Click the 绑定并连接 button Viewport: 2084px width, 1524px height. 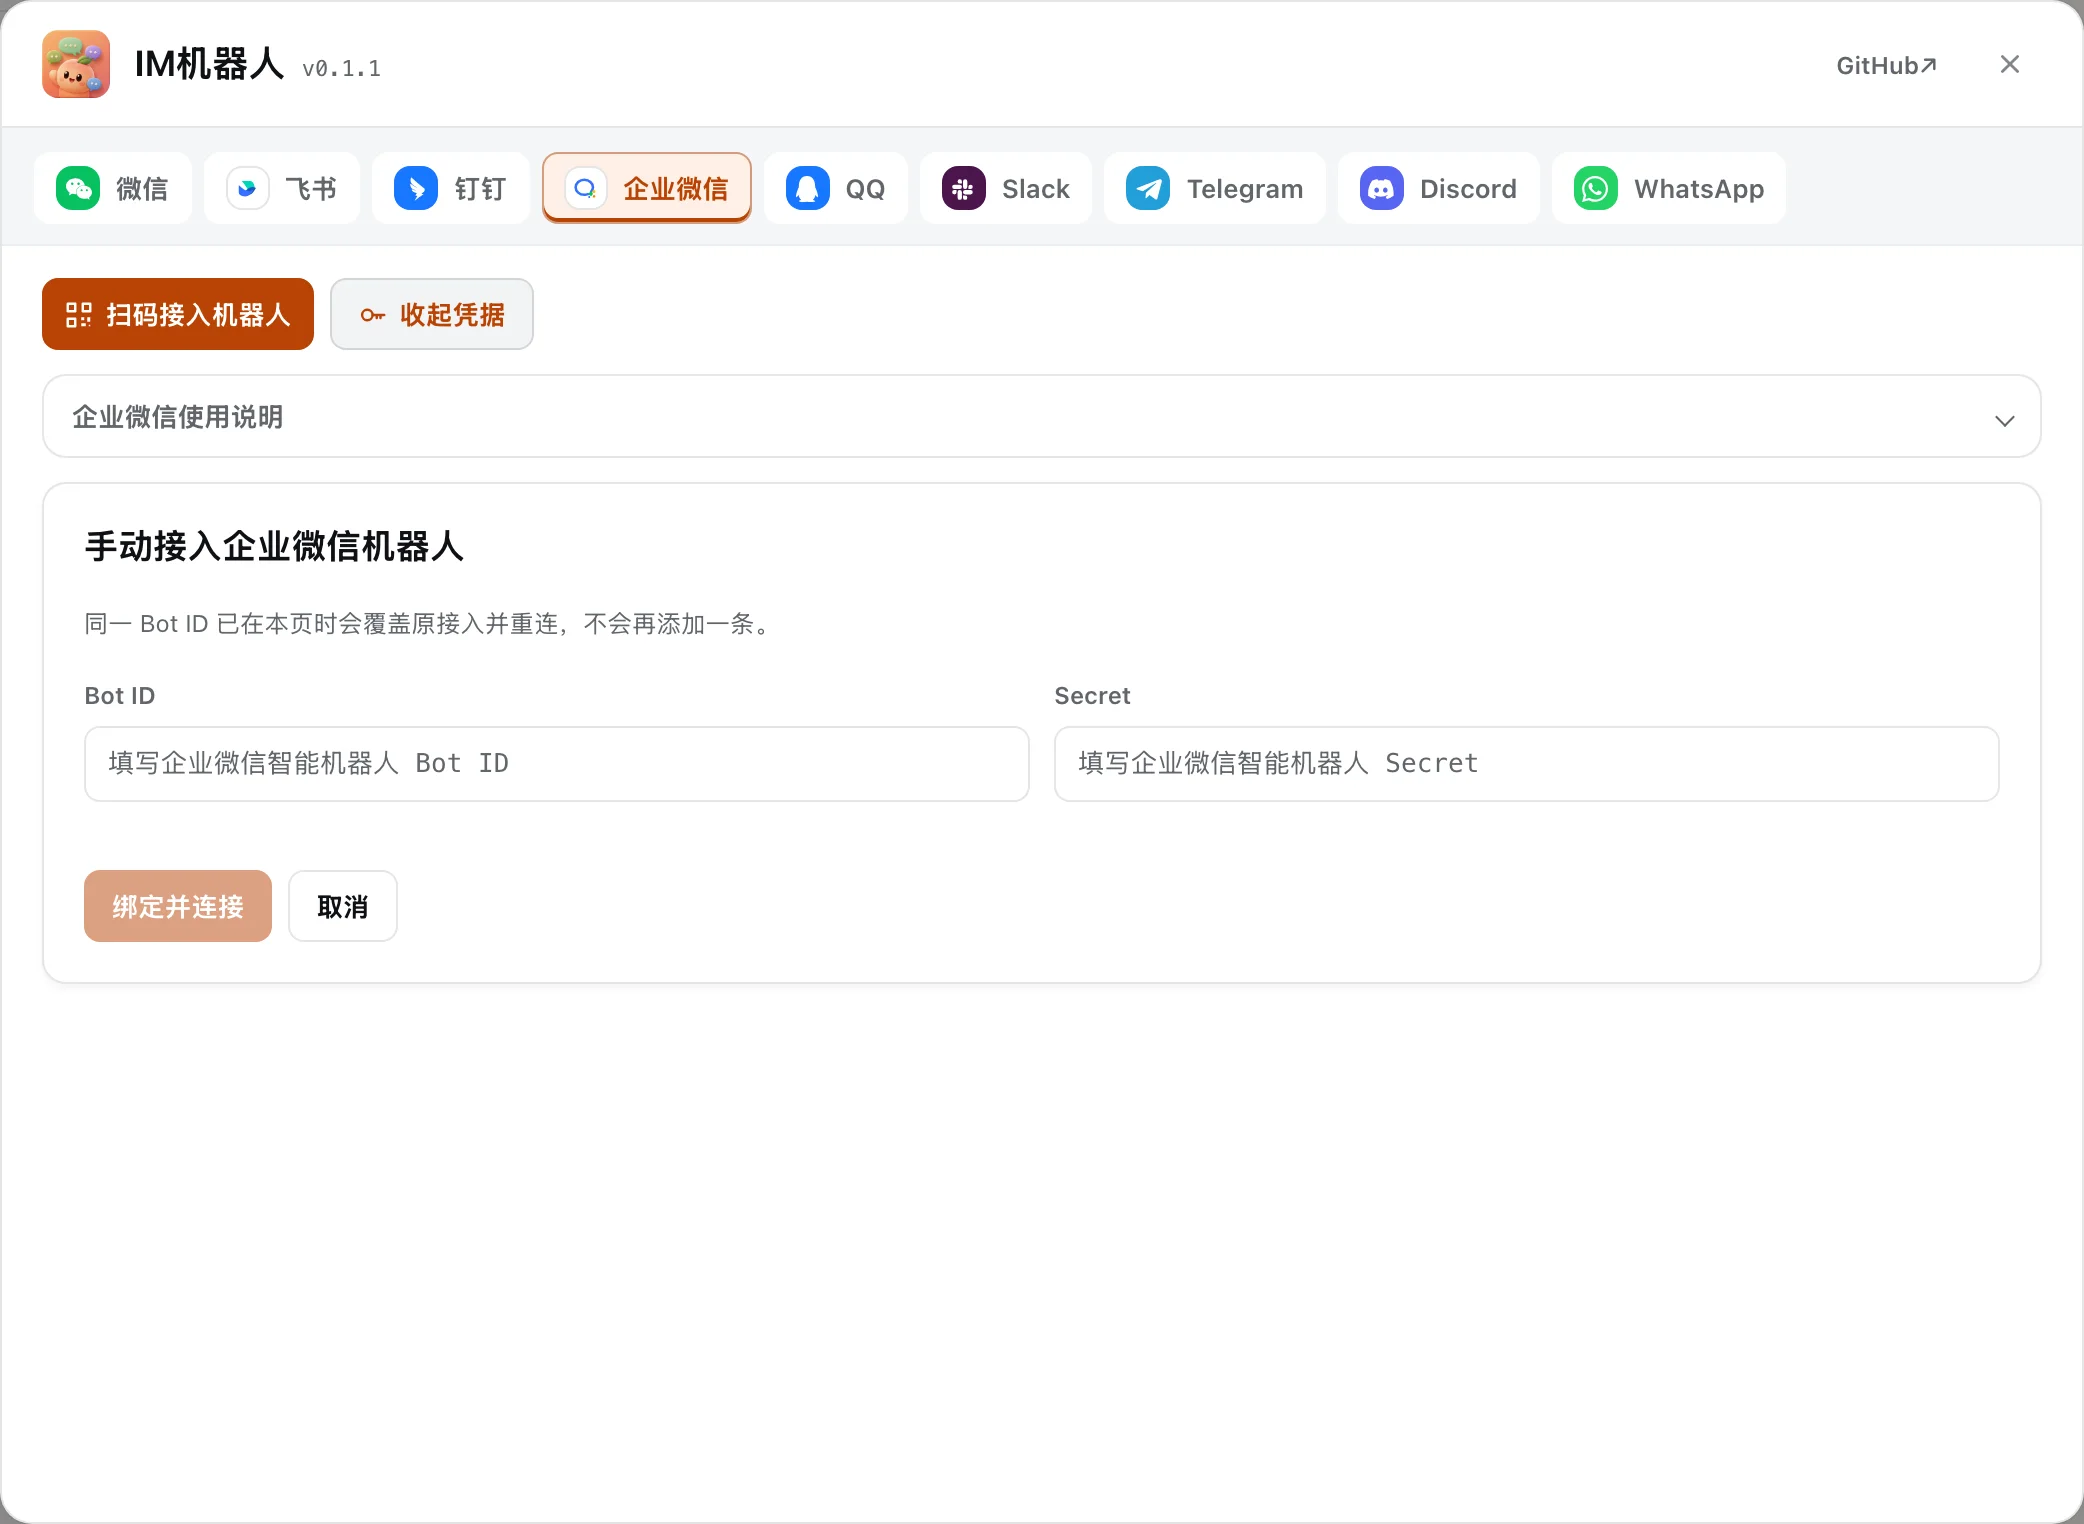[178, 906]
